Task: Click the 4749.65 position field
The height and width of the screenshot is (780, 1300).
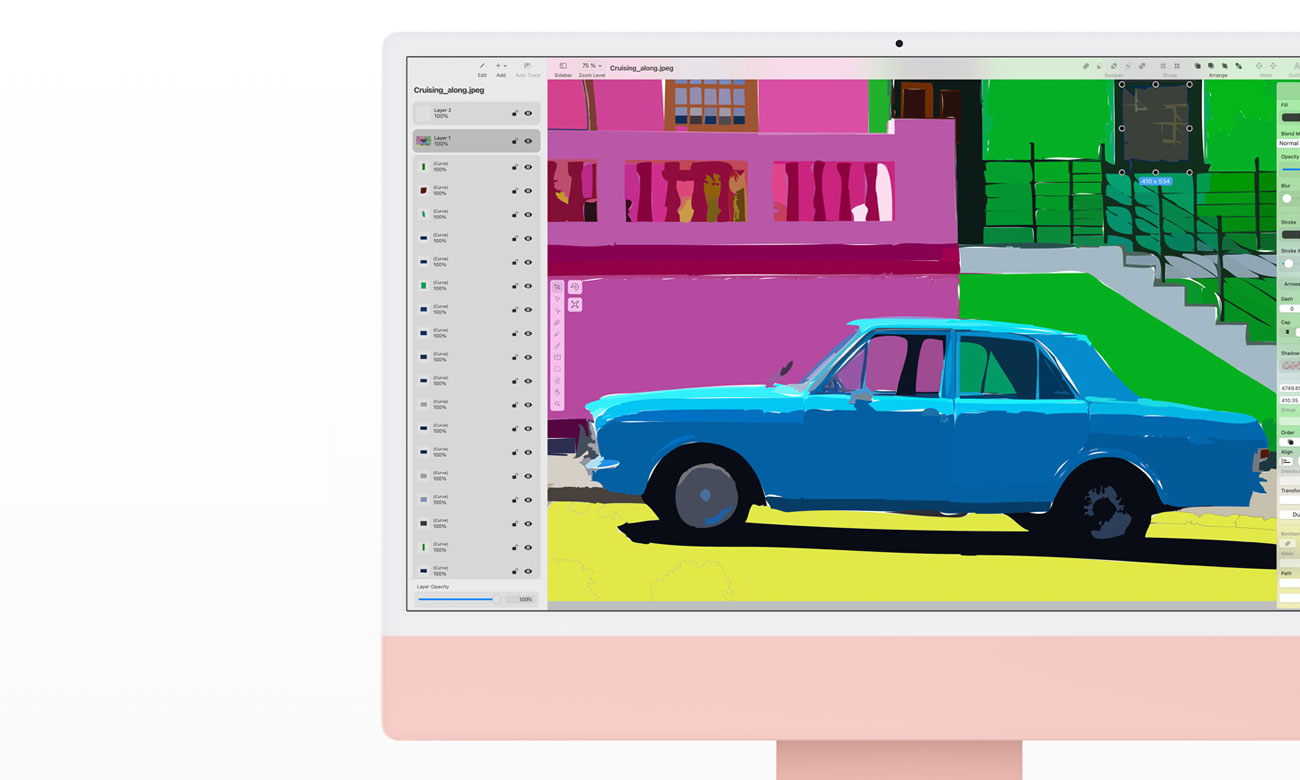Action: pos(1290,388)
